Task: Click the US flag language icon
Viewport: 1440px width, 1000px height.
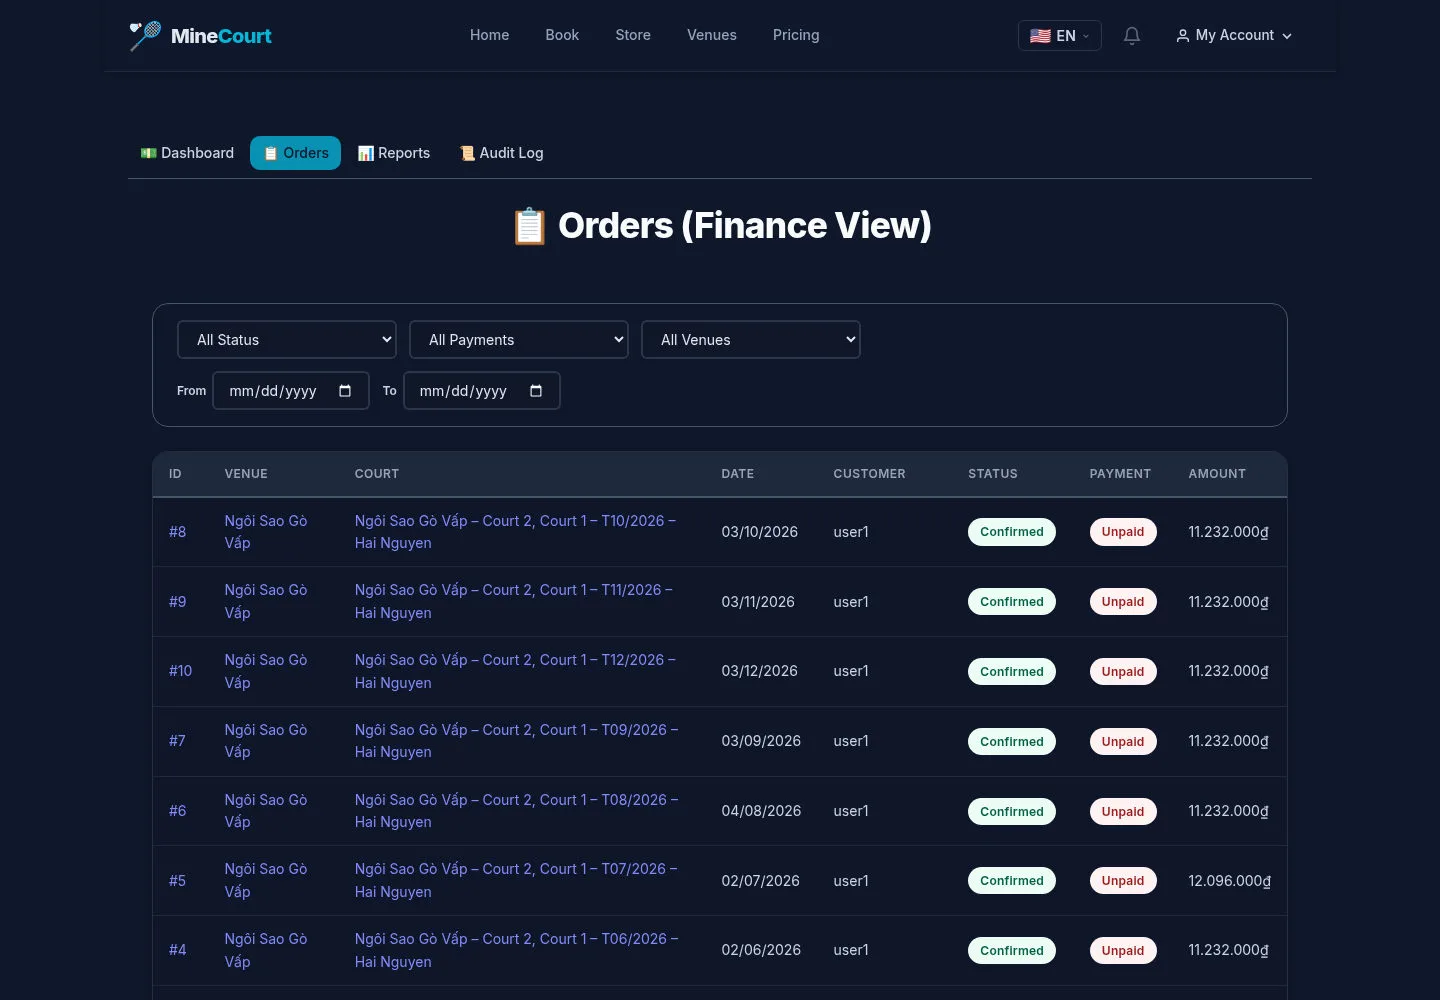Action: coord(1040,36)
